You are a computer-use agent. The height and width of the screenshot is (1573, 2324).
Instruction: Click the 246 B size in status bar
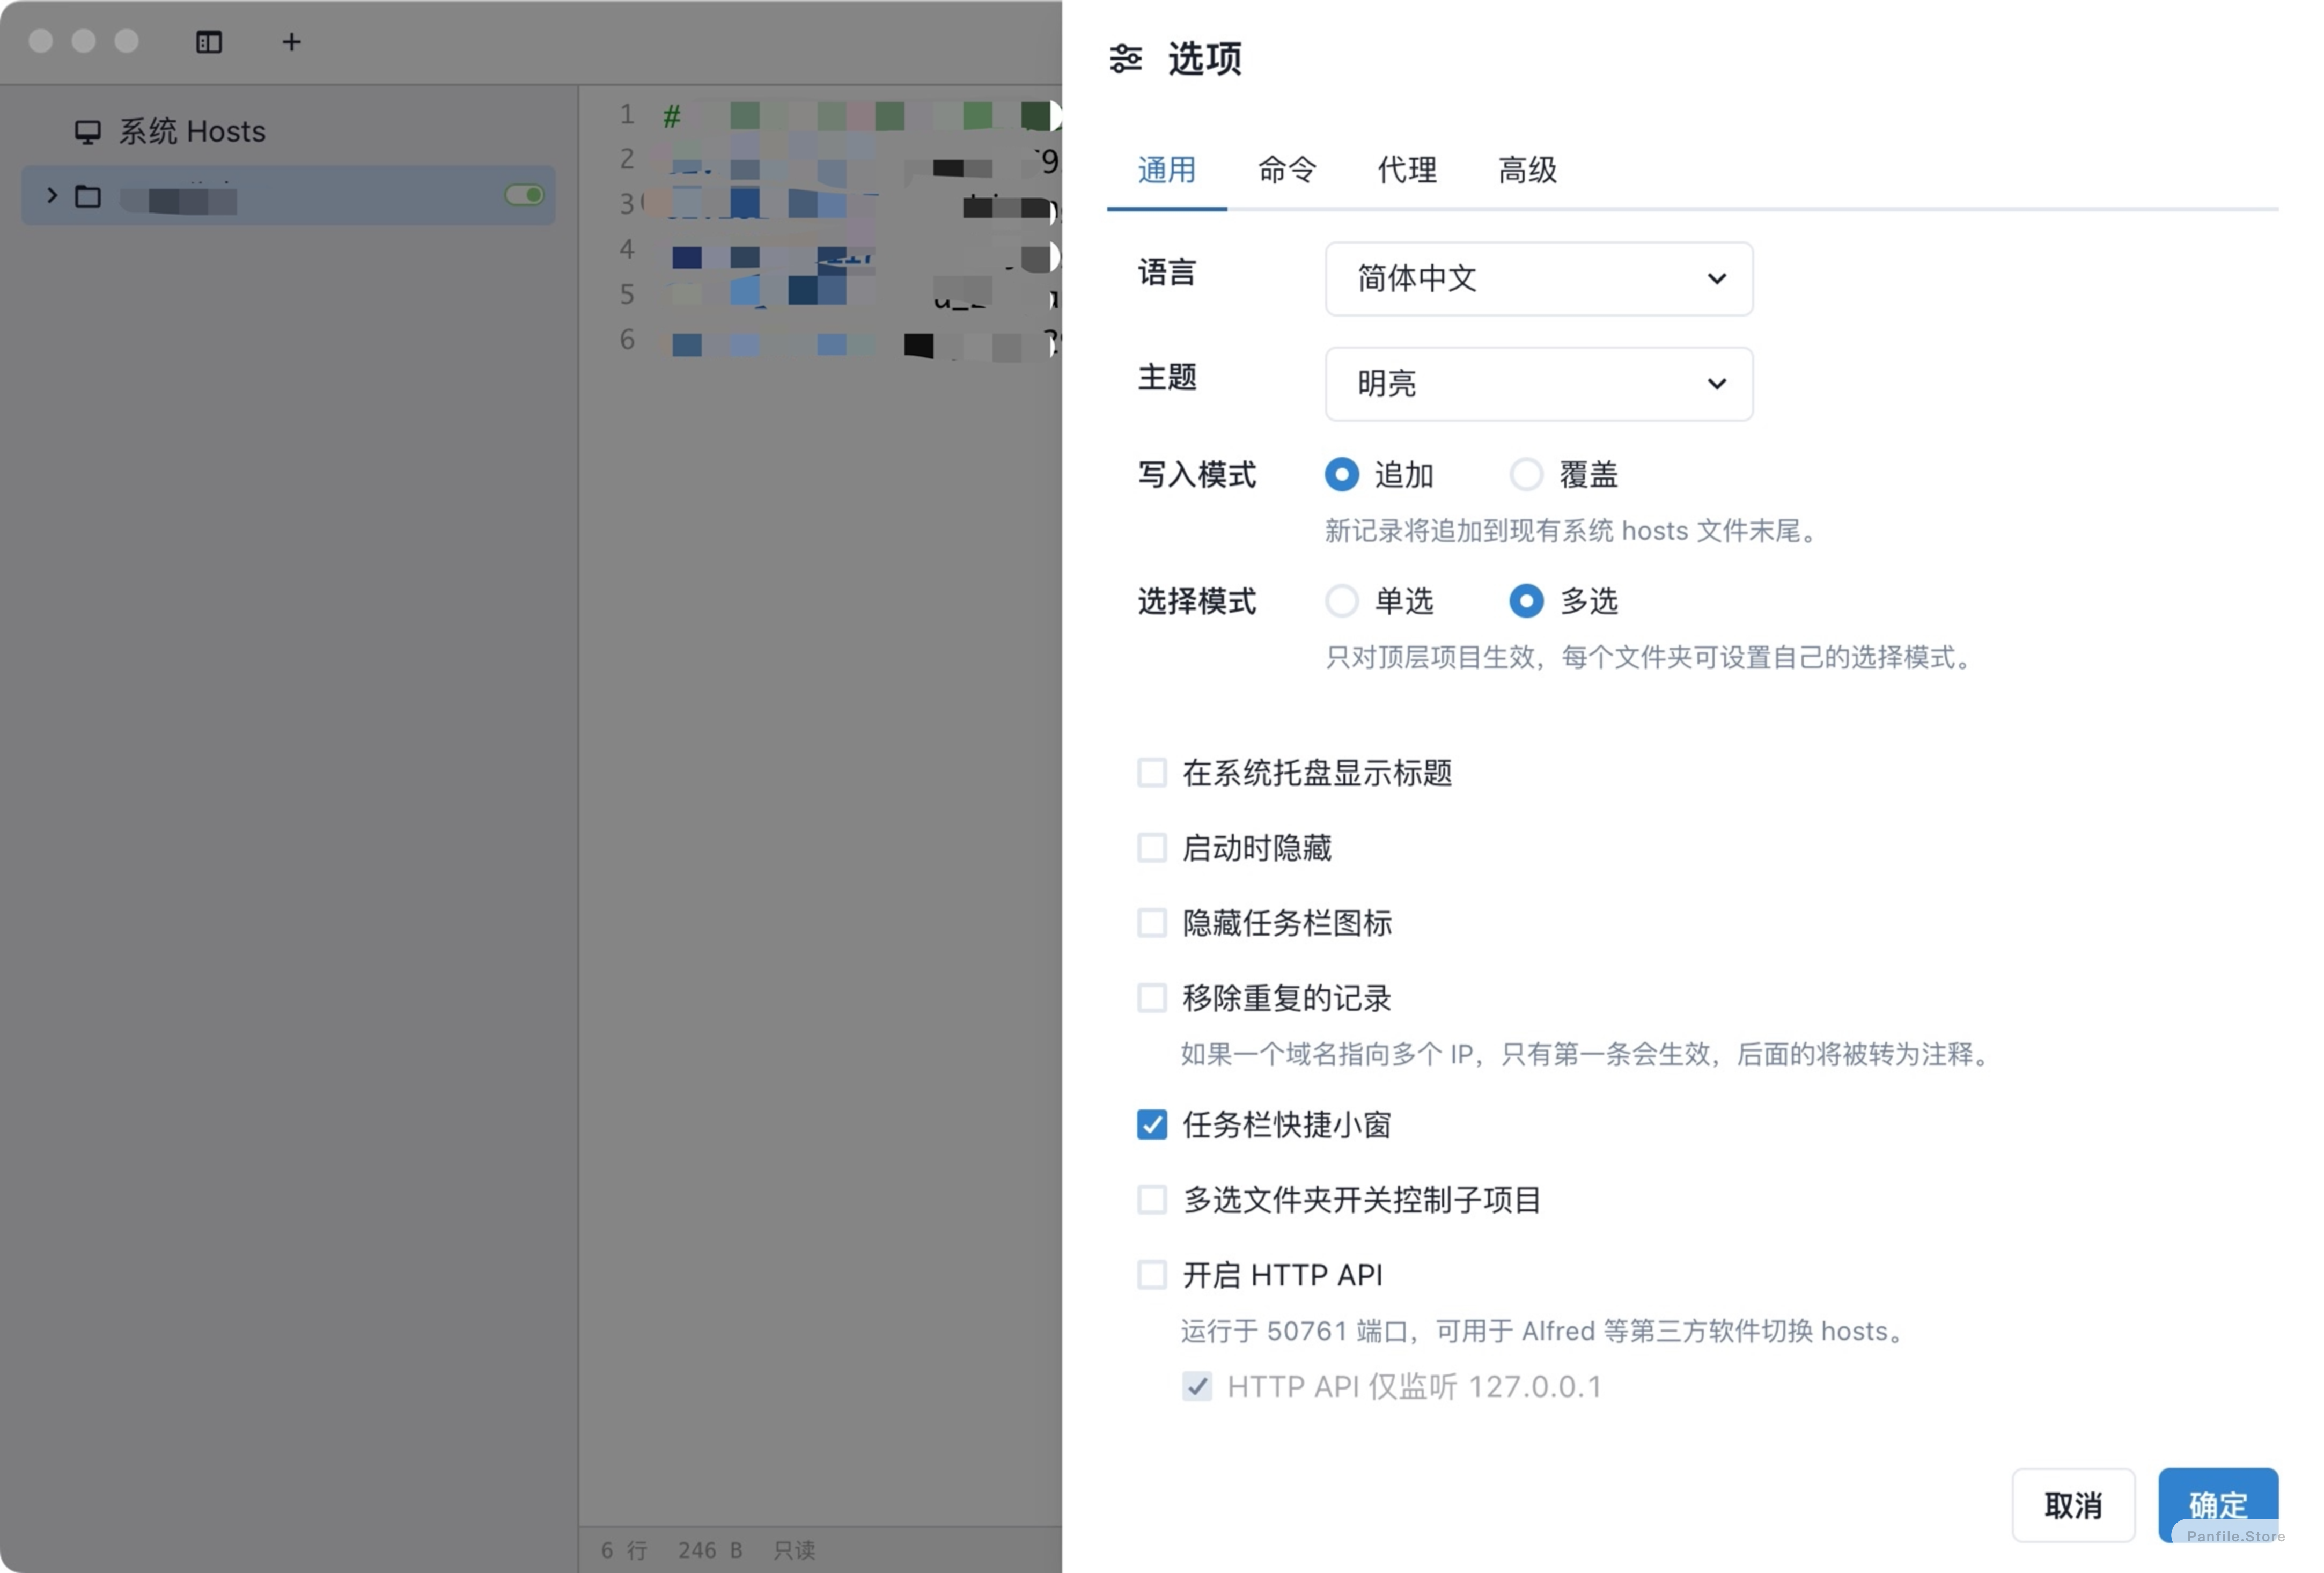click(710, 1550)
